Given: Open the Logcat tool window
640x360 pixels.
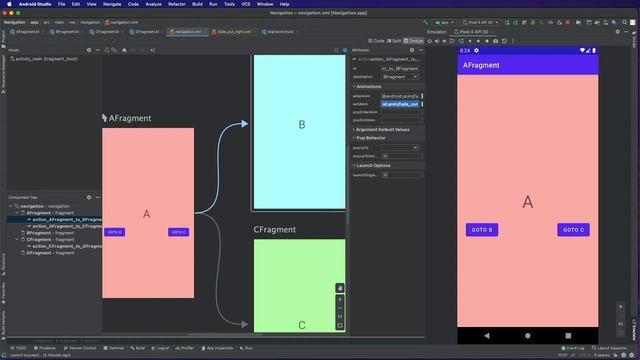Looking at the screenshot, I should (x=160, y=348).
